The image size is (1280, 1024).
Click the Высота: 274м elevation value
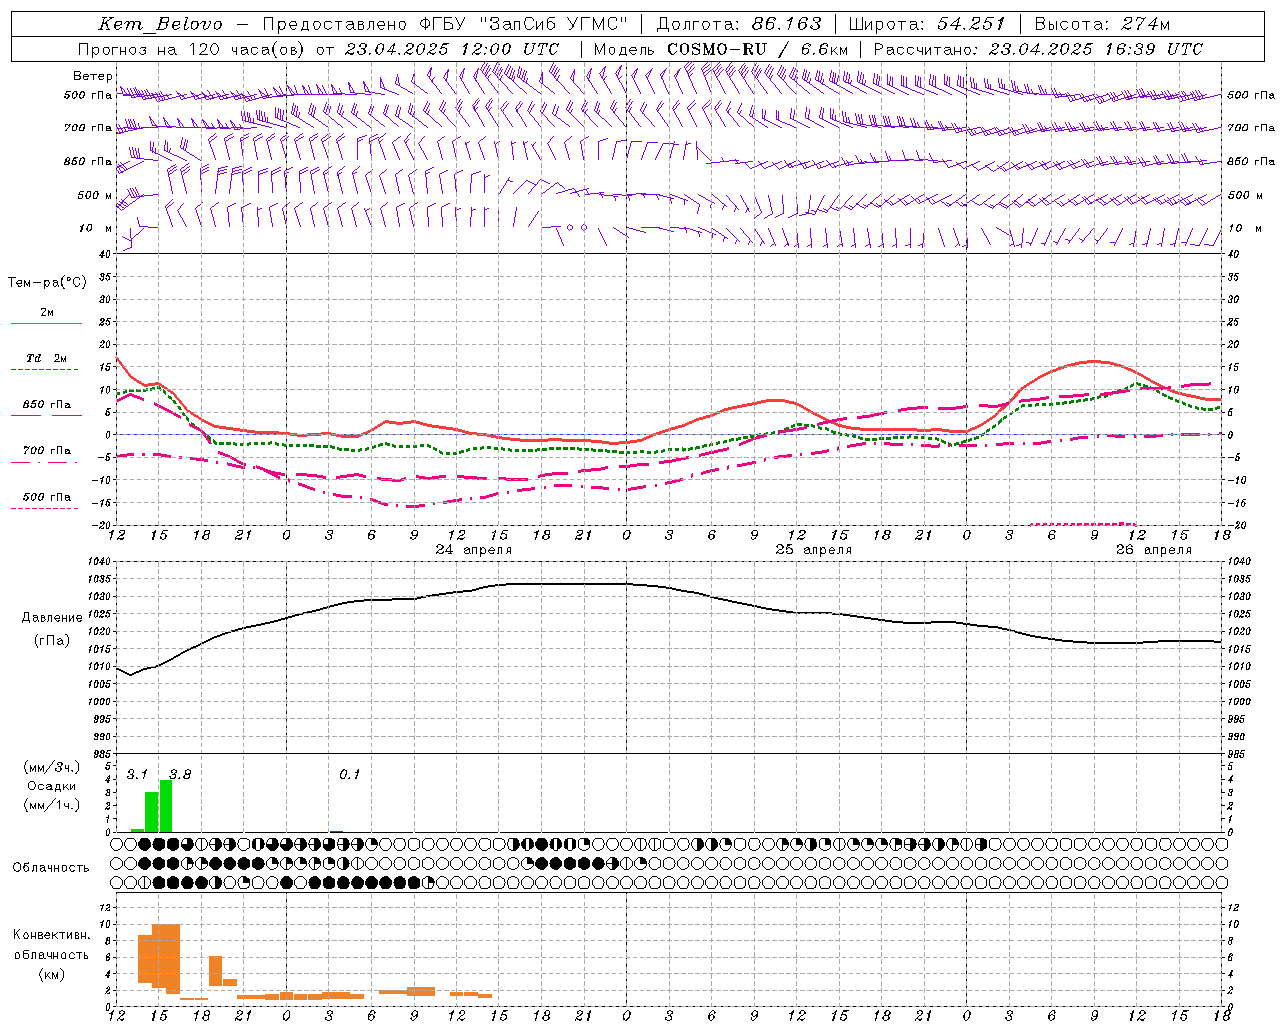click(1102, 24)
